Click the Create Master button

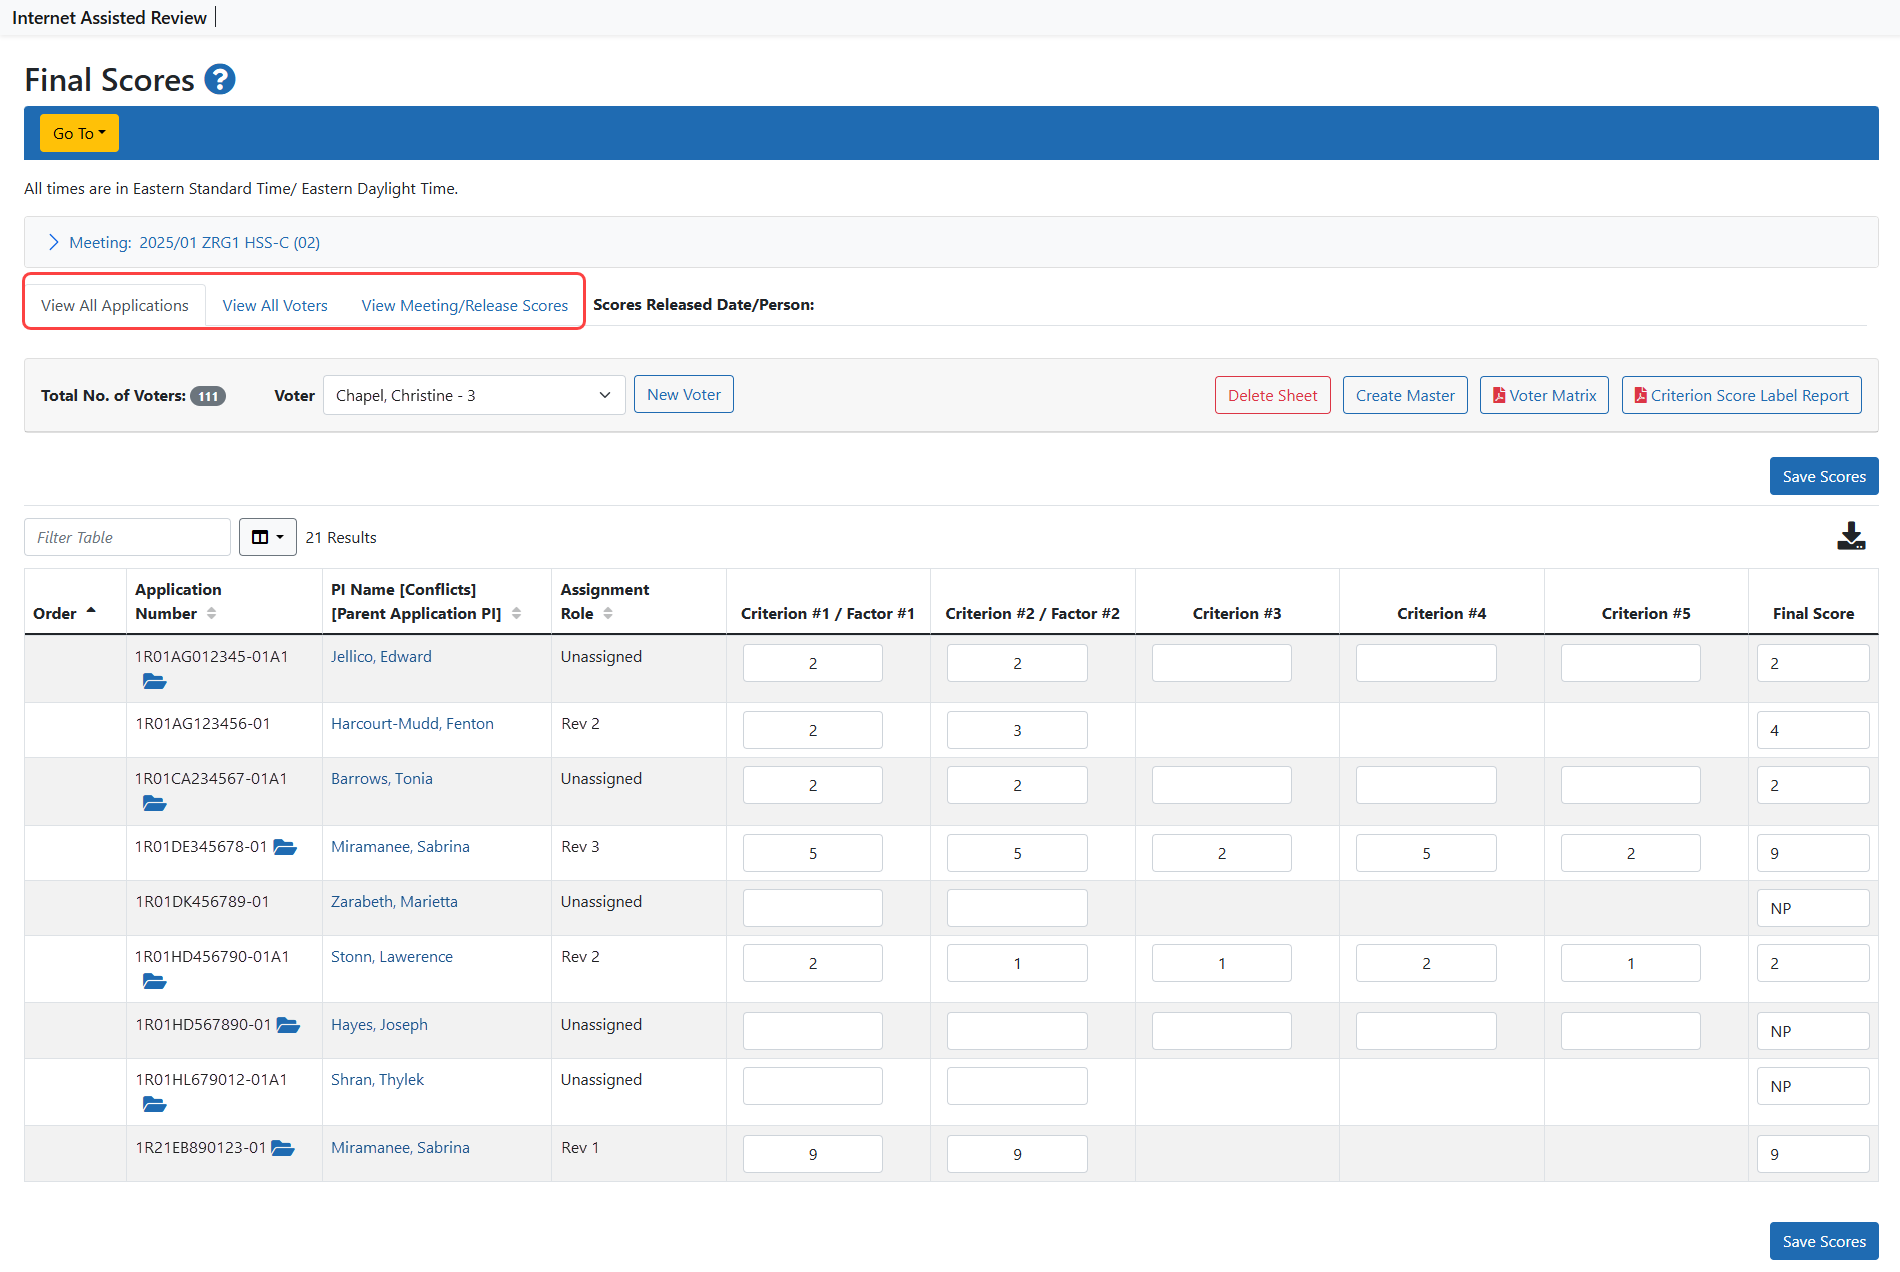(1405, 395)
